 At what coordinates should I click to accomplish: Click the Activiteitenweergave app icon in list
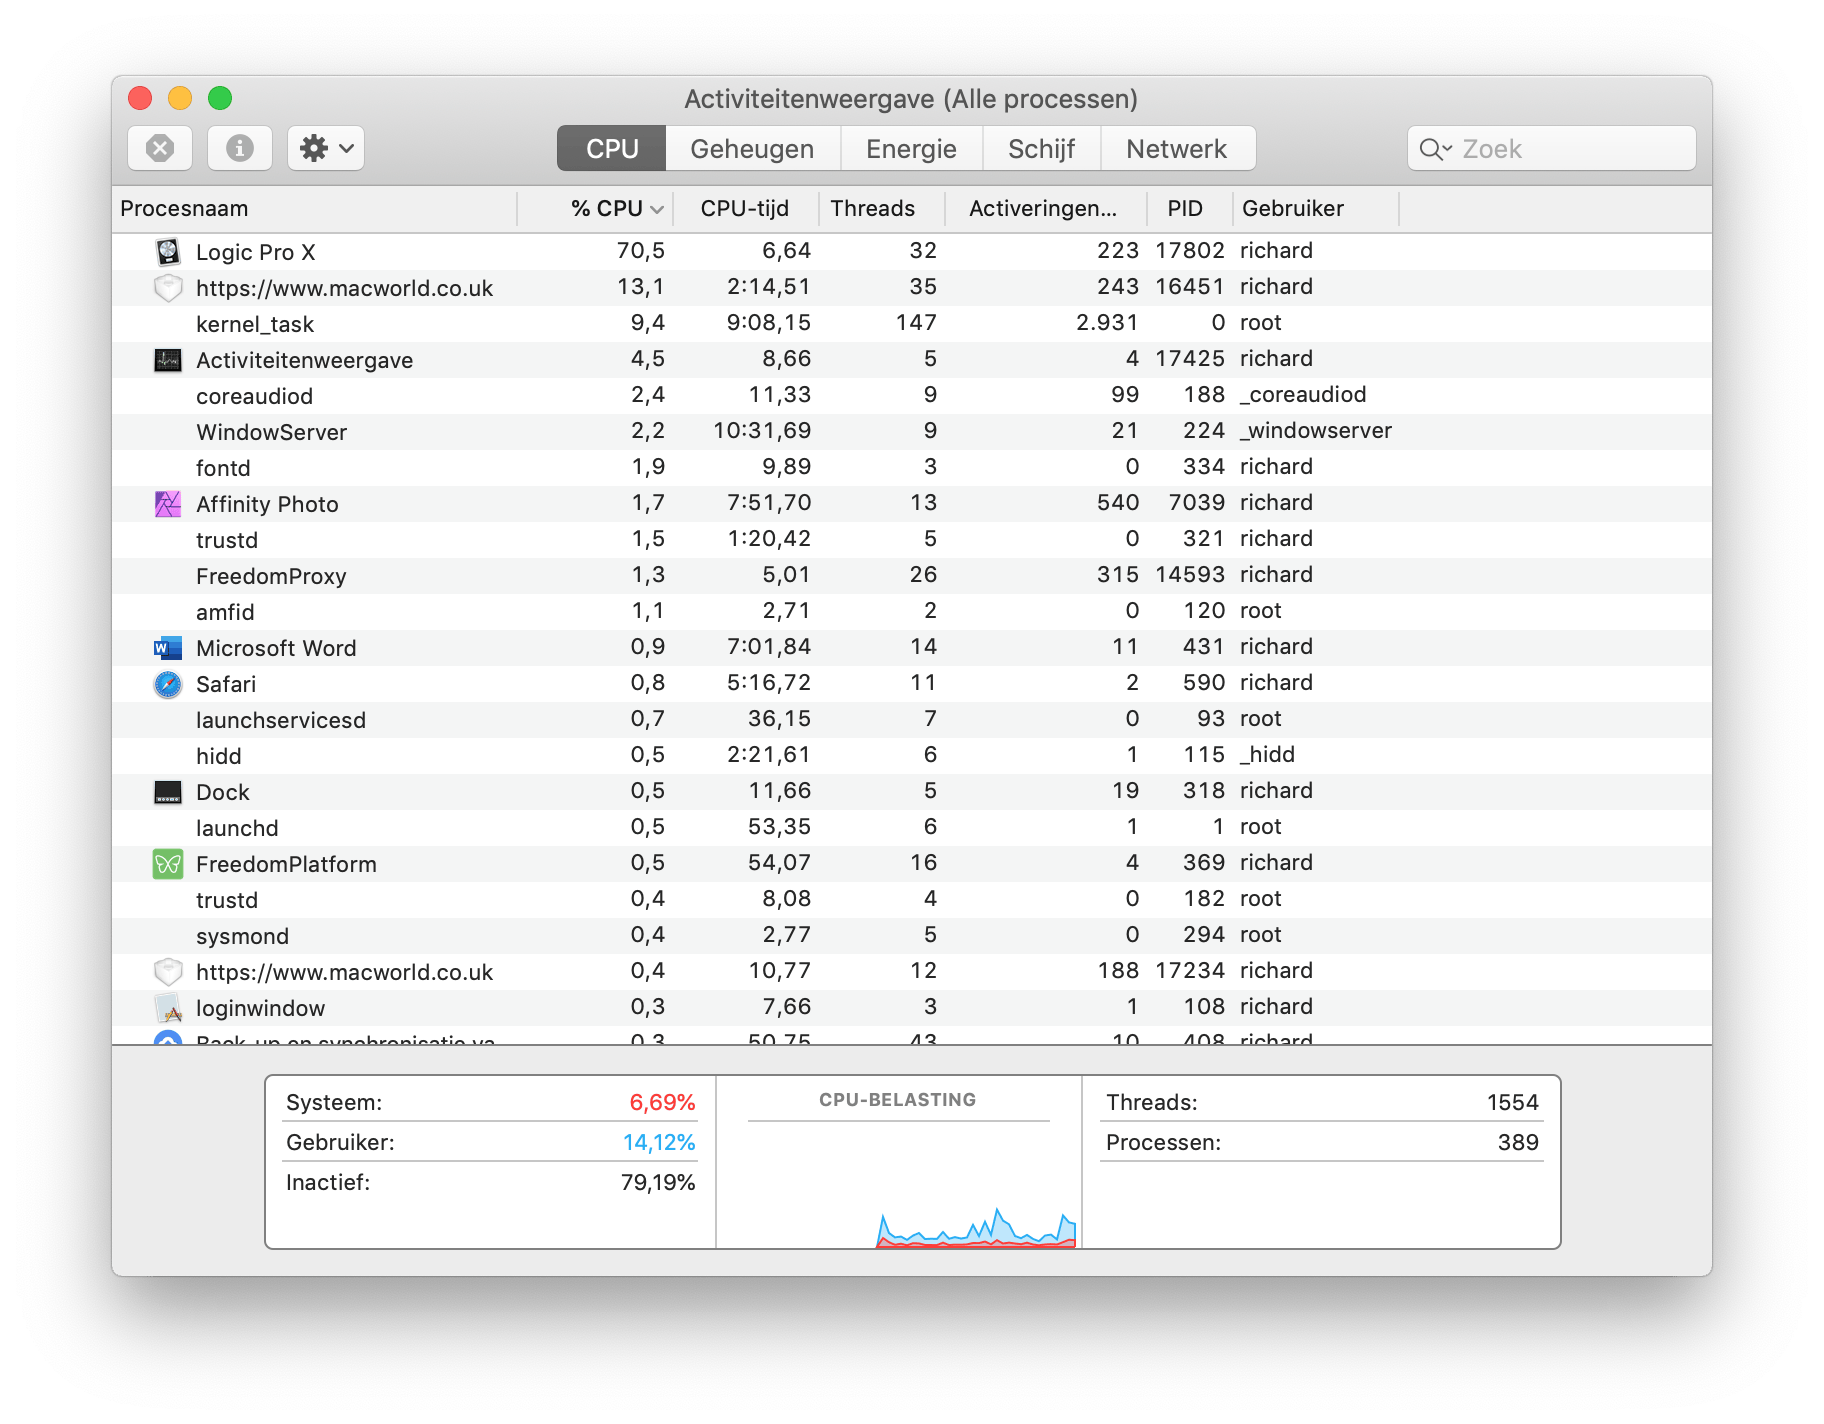[168, 359]
